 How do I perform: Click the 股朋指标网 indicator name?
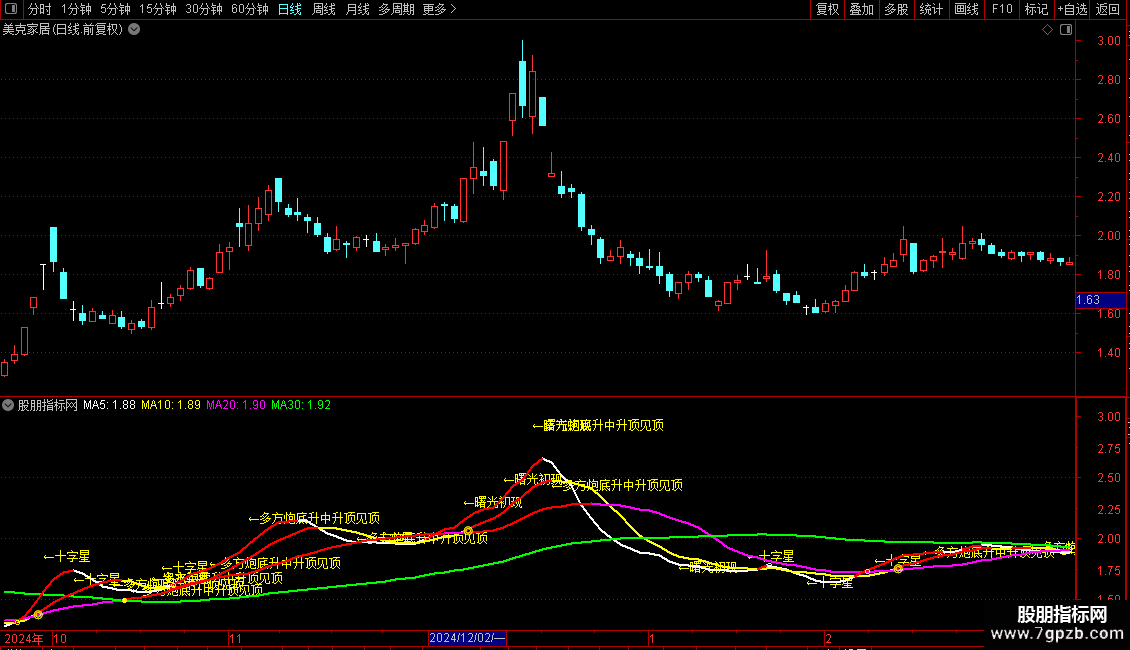(48, 405)
